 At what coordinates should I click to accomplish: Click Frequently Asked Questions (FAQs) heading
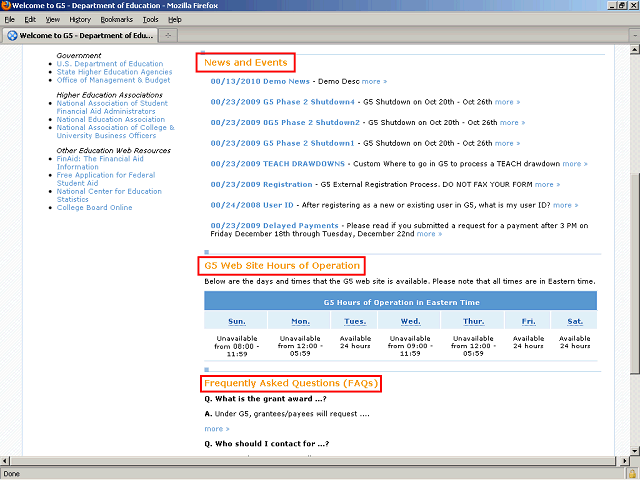tap(291, 383)
